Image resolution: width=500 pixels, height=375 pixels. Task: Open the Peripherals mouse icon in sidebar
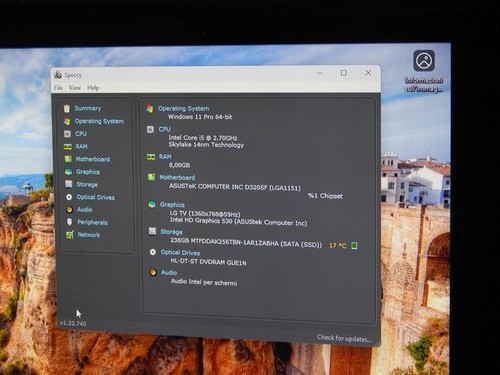[69, 222]
